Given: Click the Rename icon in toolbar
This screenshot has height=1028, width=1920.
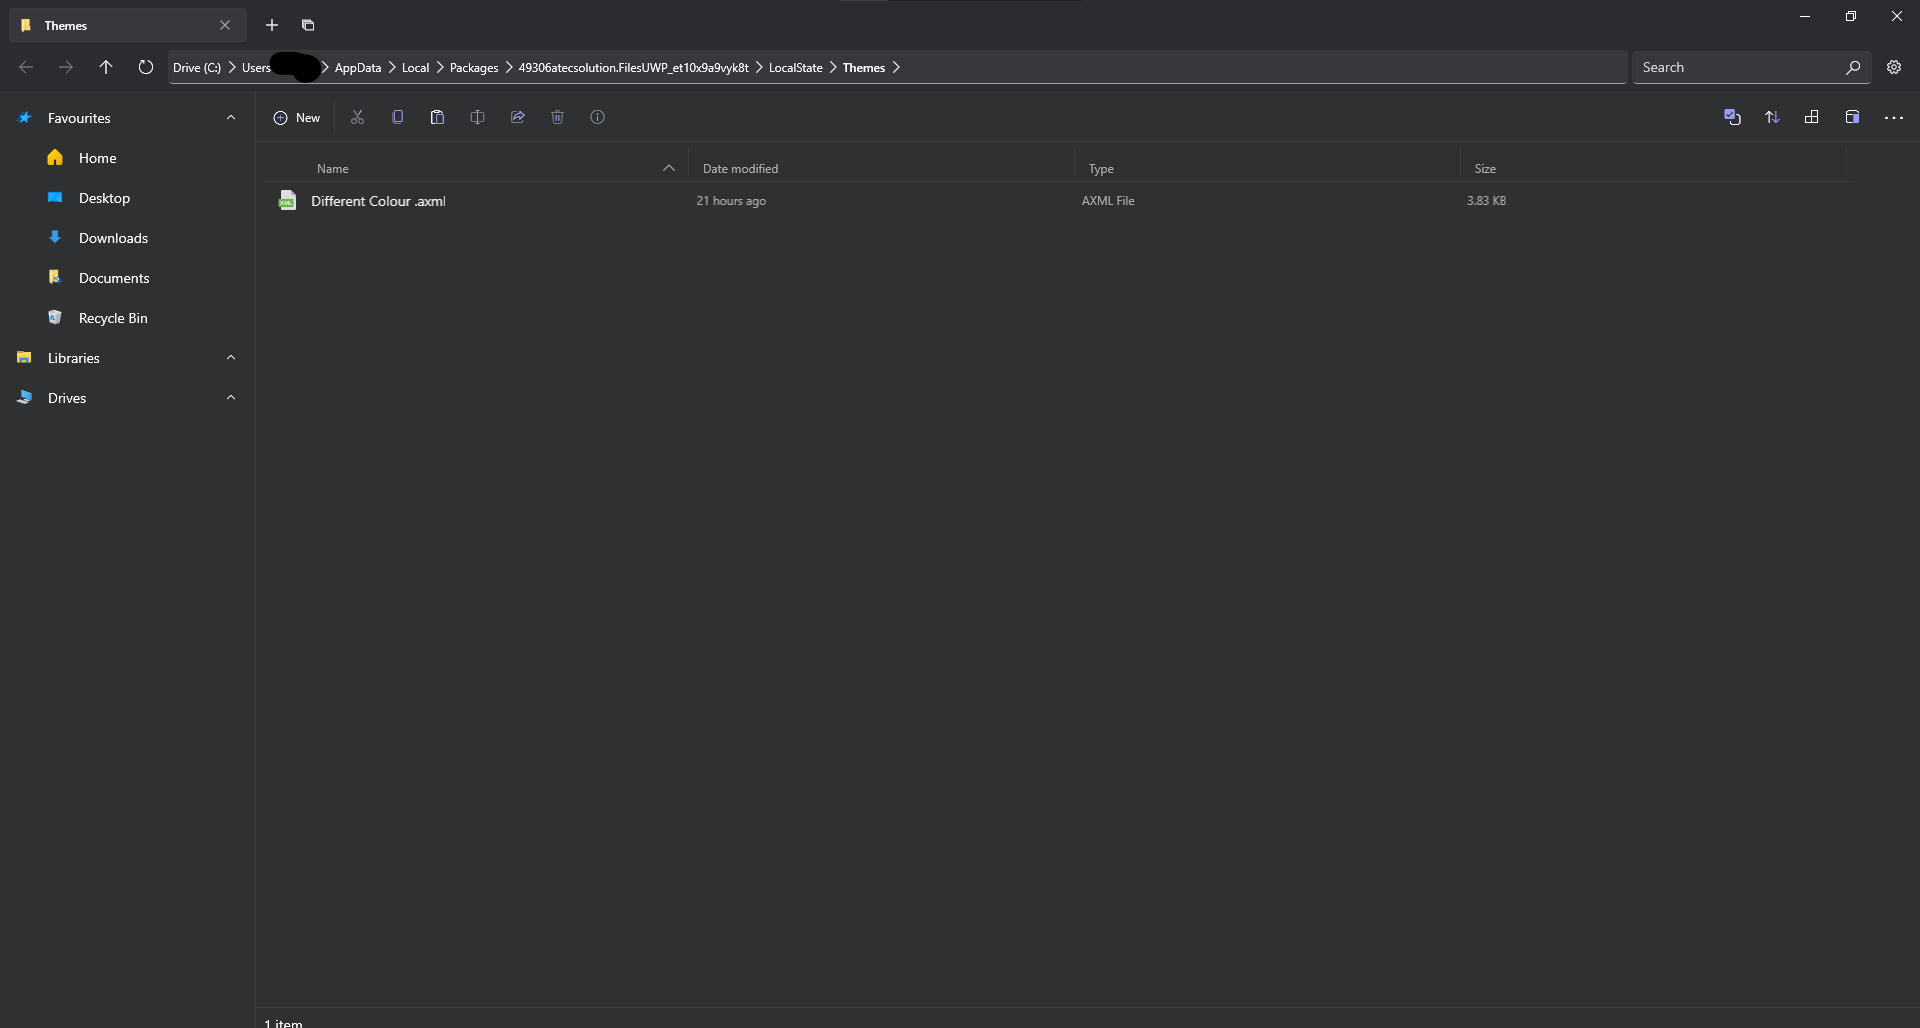Looking at the screenshot, I should (x=477, y=117).
